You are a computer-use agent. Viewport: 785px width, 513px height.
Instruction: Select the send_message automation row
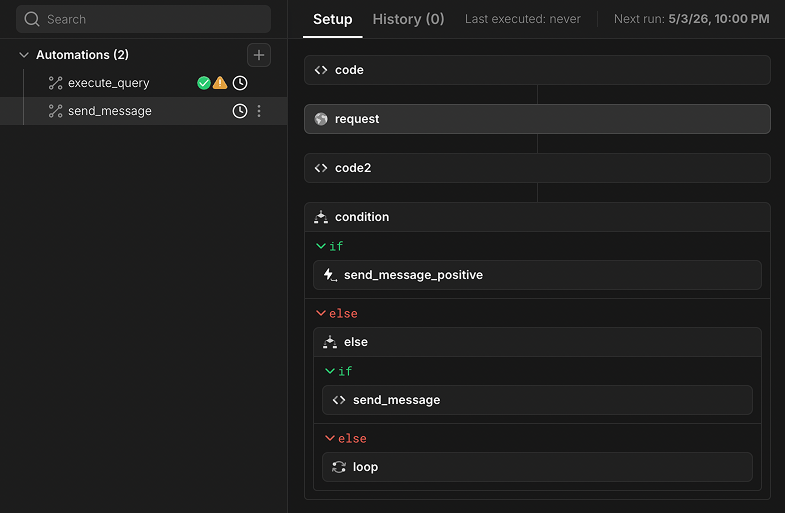pyautogui.click(x=143, y=111)
